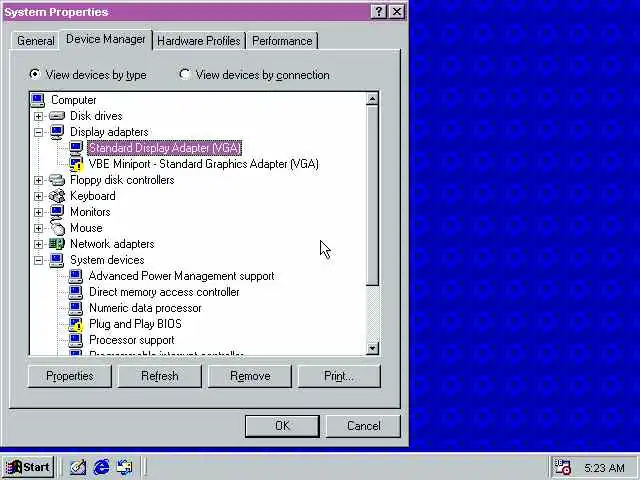Click the Task Scheduler tray icon

click(x=563, y=467)
